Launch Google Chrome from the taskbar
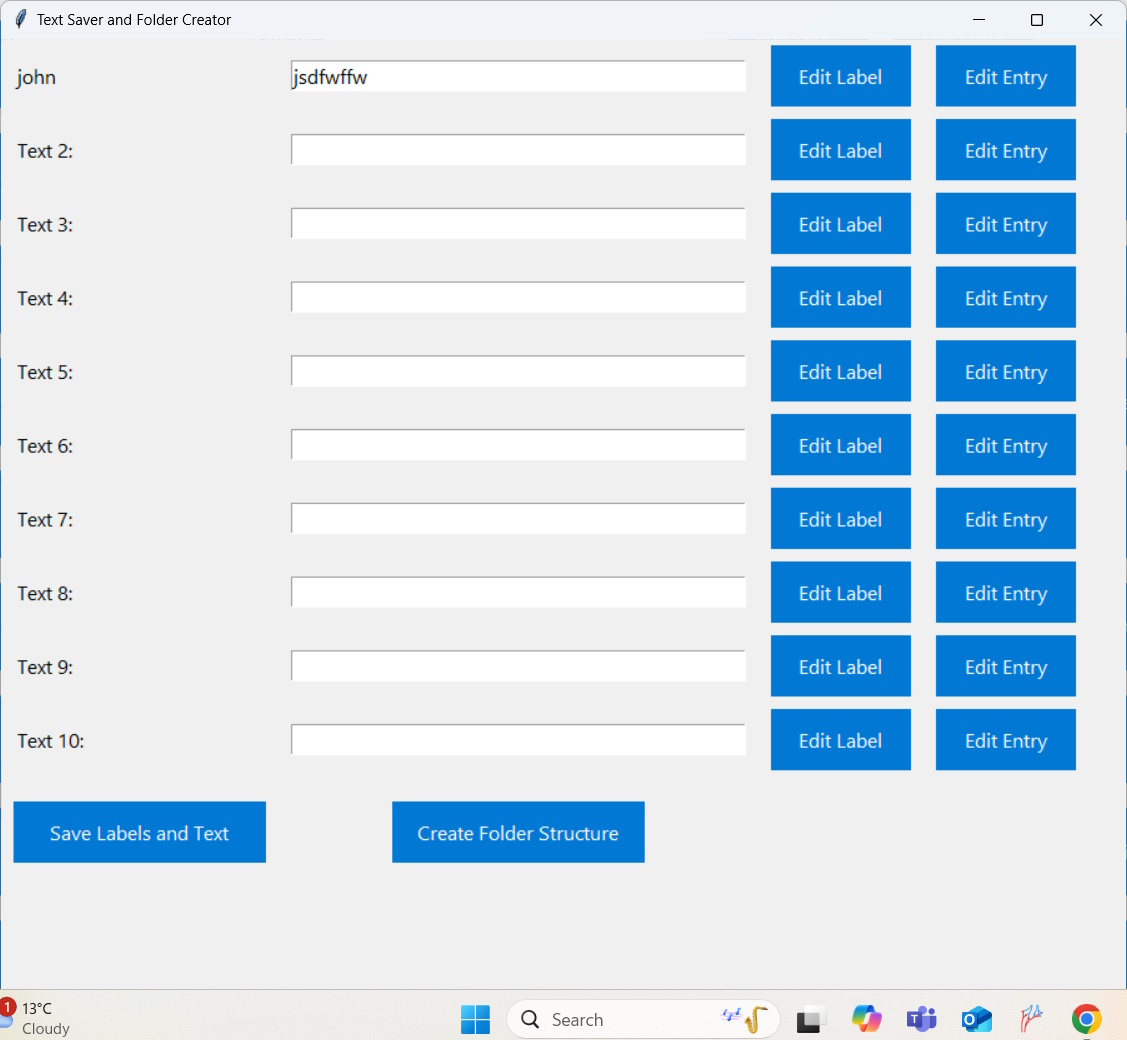 click(x=1086, y=1019)
